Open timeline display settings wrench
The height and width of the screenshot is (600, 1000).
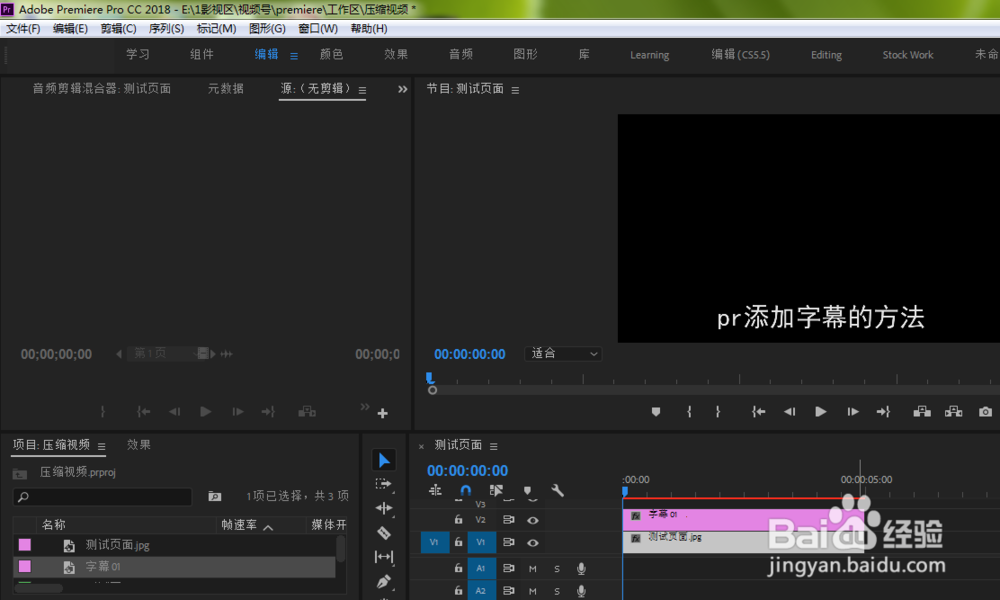[x=557, y=490]
